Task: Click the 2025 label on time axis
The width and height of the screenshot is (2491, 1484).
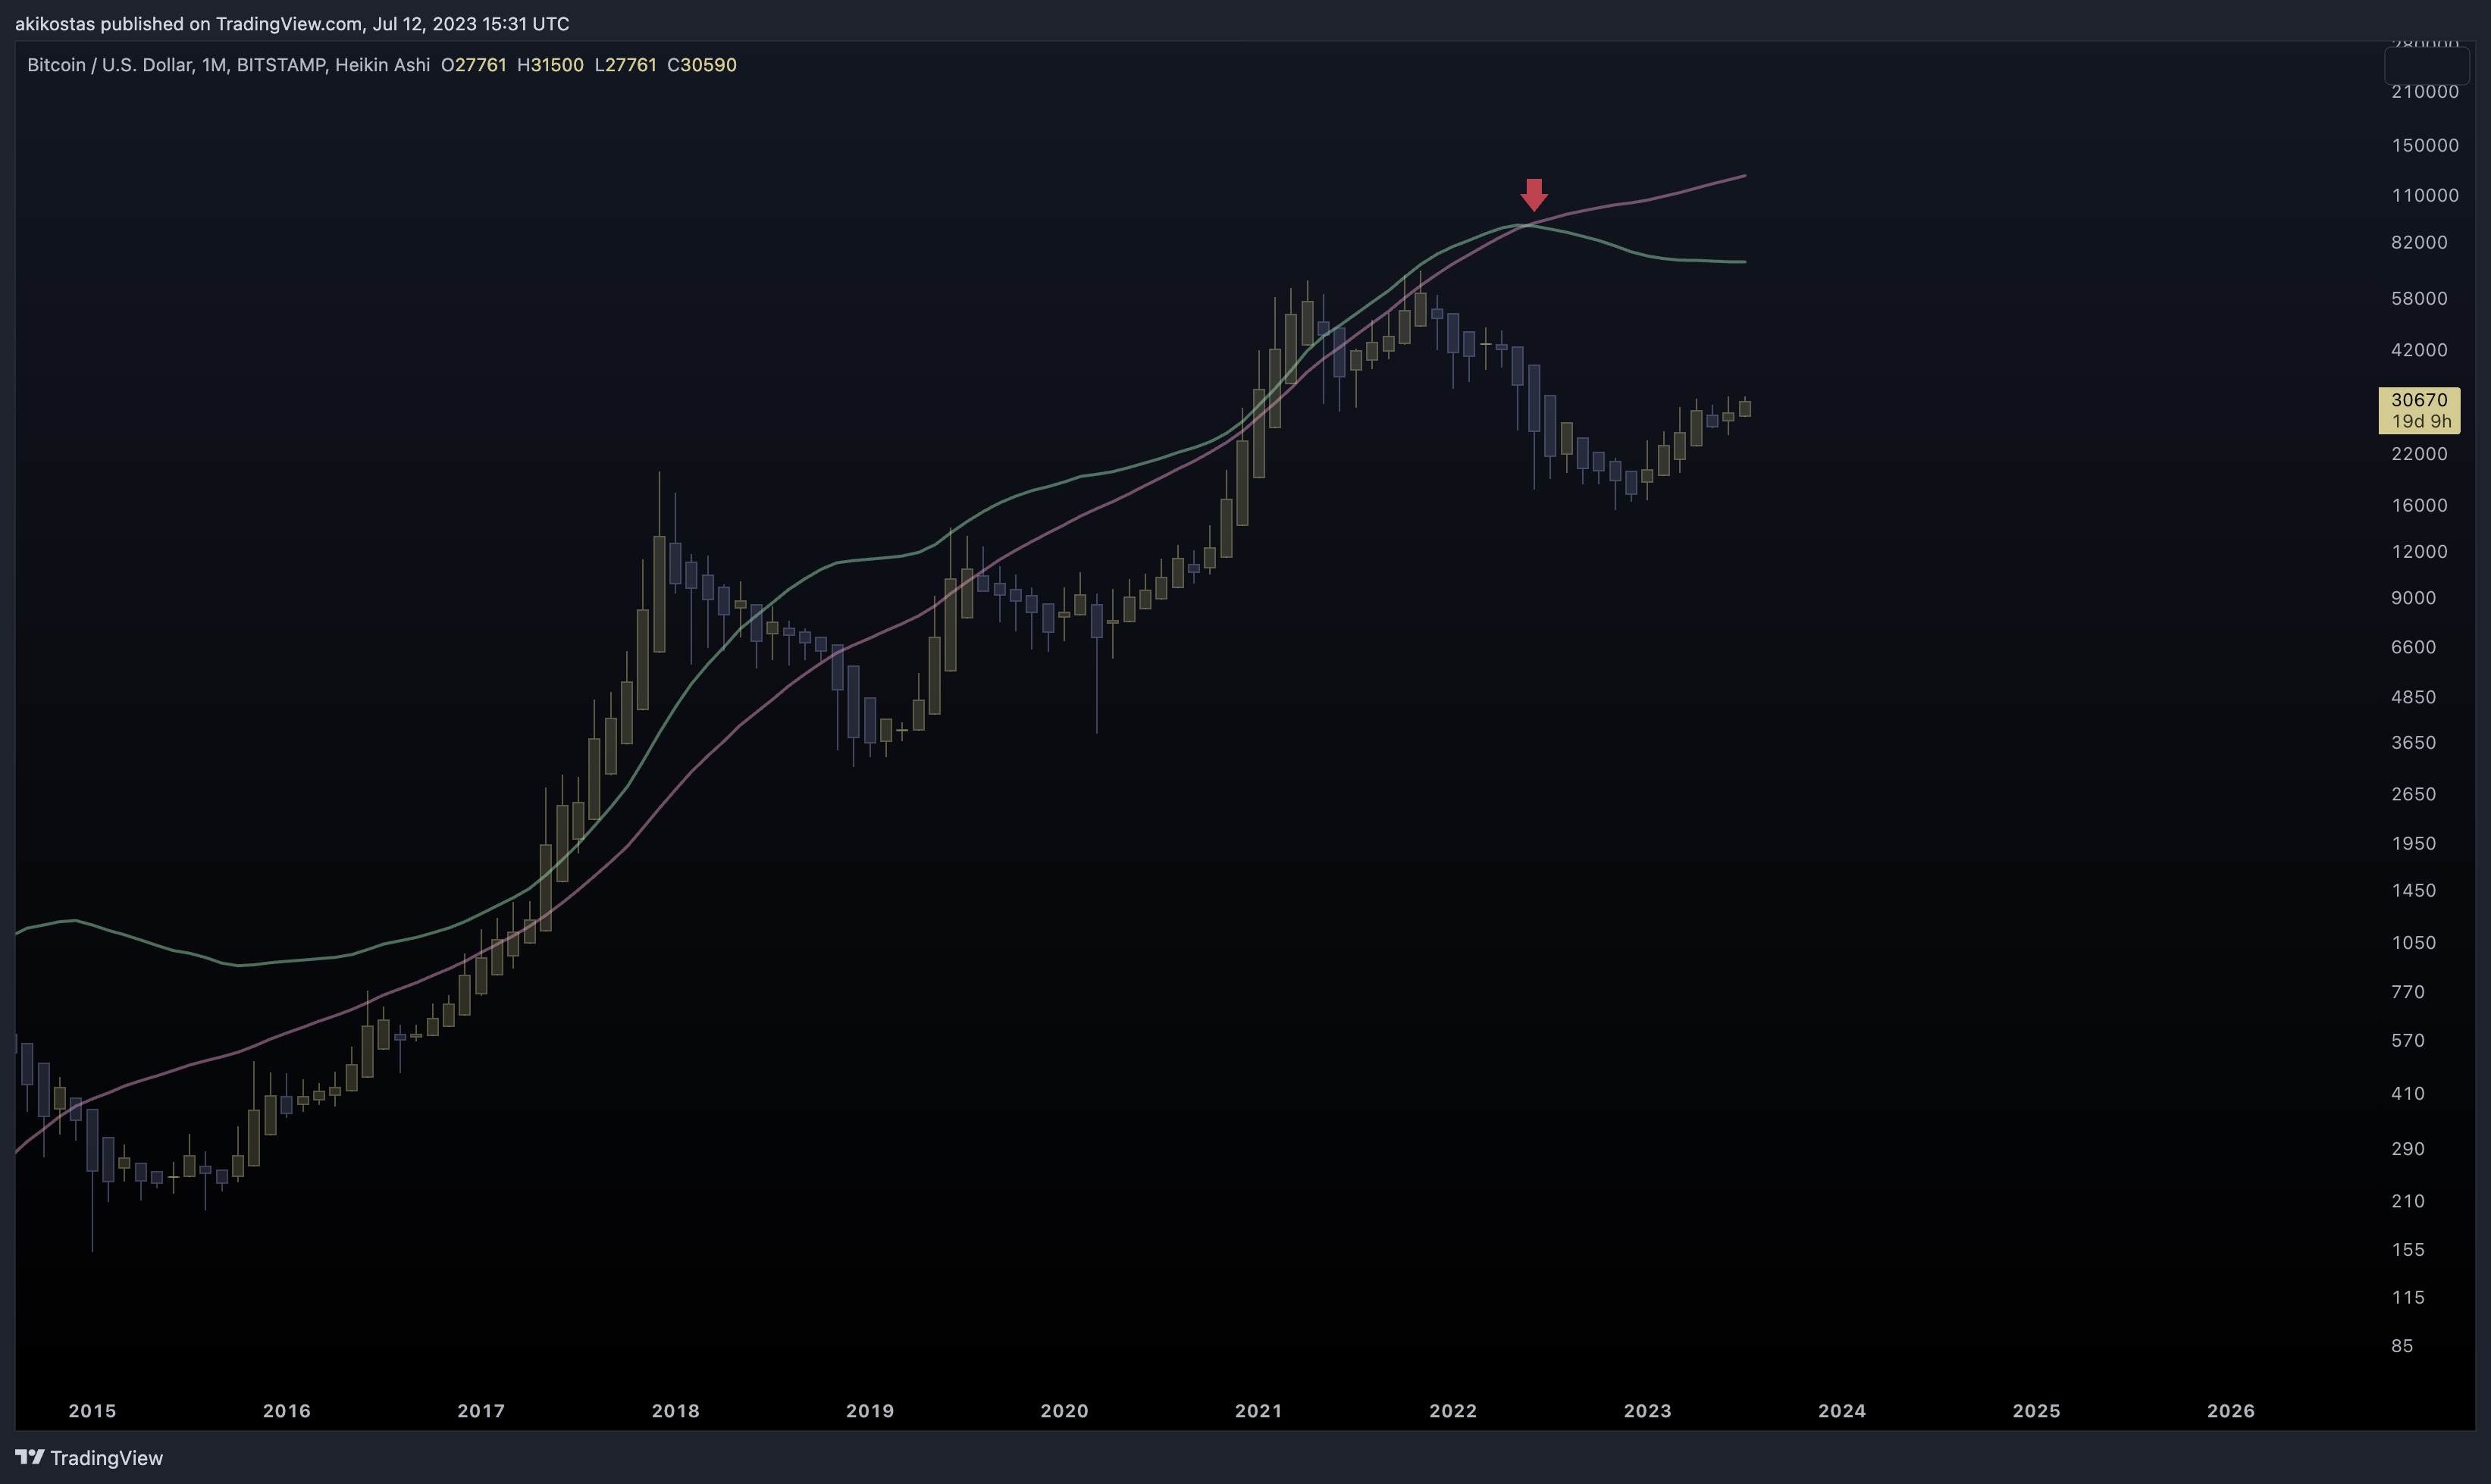Action: [x=2037, y=1411]
